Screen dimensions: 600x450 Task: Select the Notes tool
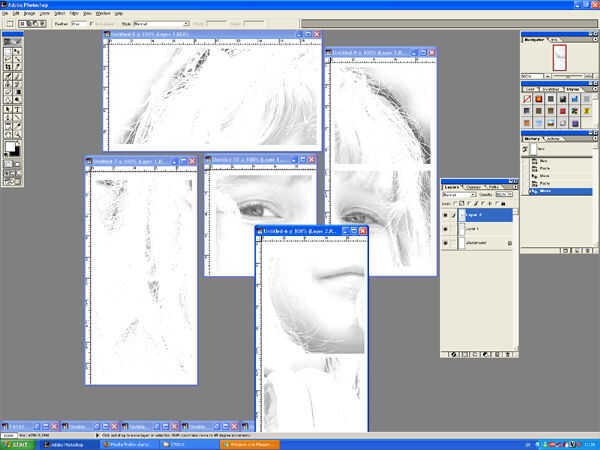[x=8, y=126]
